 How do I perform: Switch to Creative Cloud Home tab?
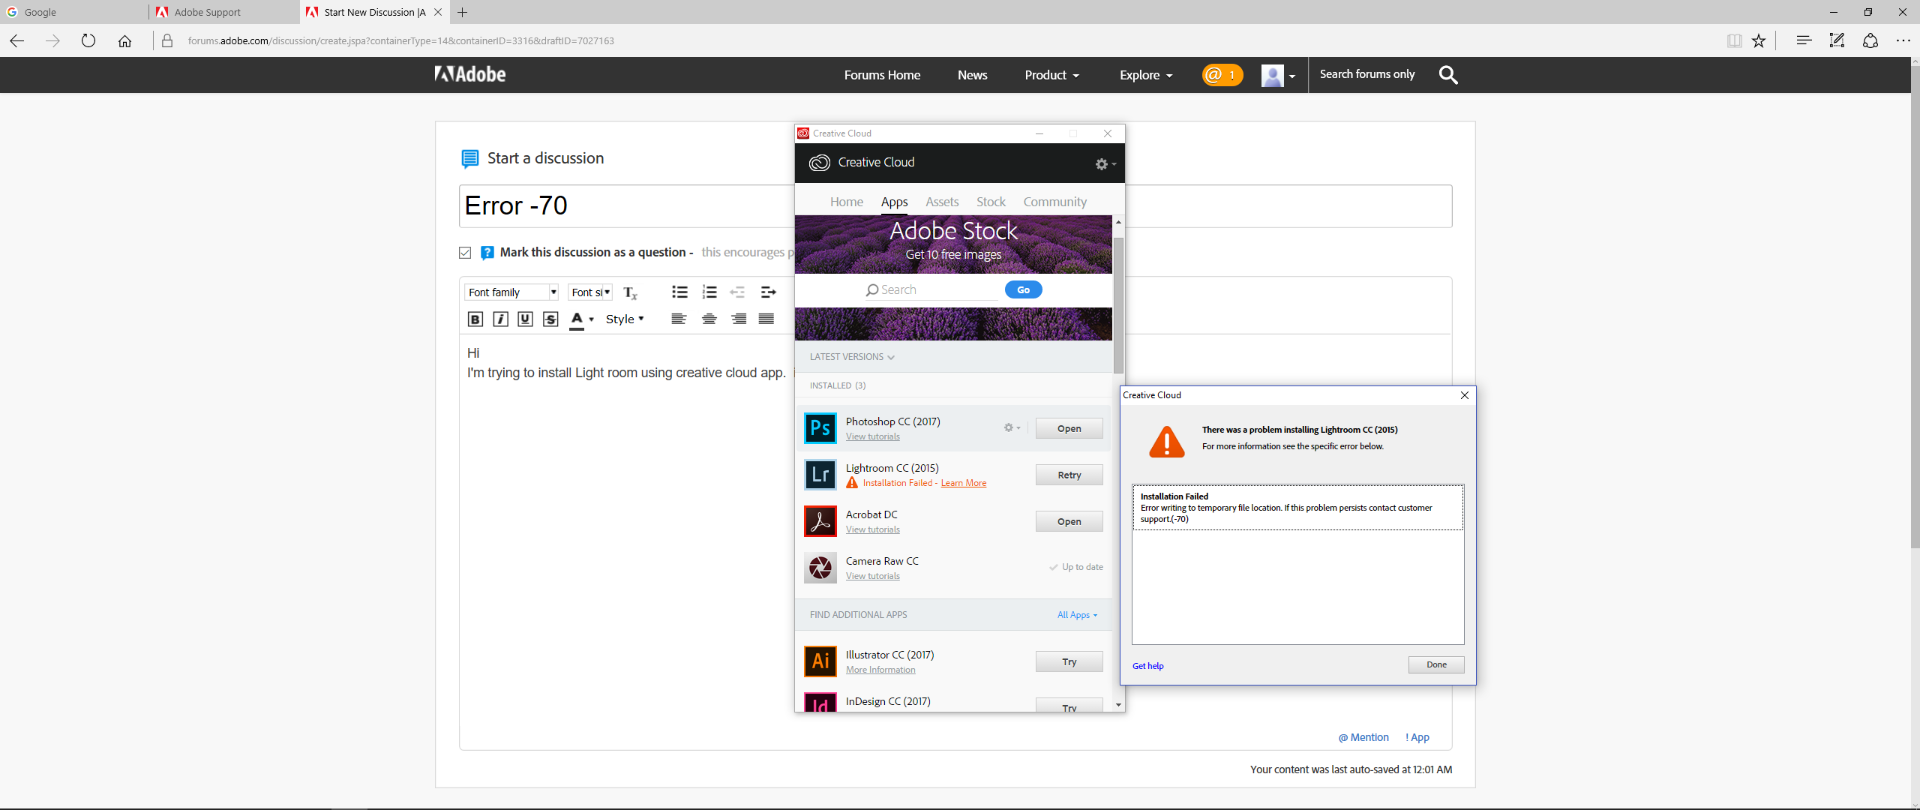pyautogui.click(x=846, y=202)
